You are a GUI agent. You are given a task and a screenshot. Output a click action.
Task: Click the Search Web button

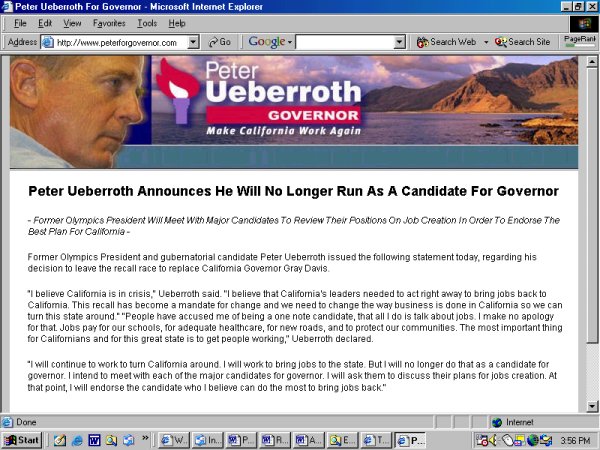[447, 42]
